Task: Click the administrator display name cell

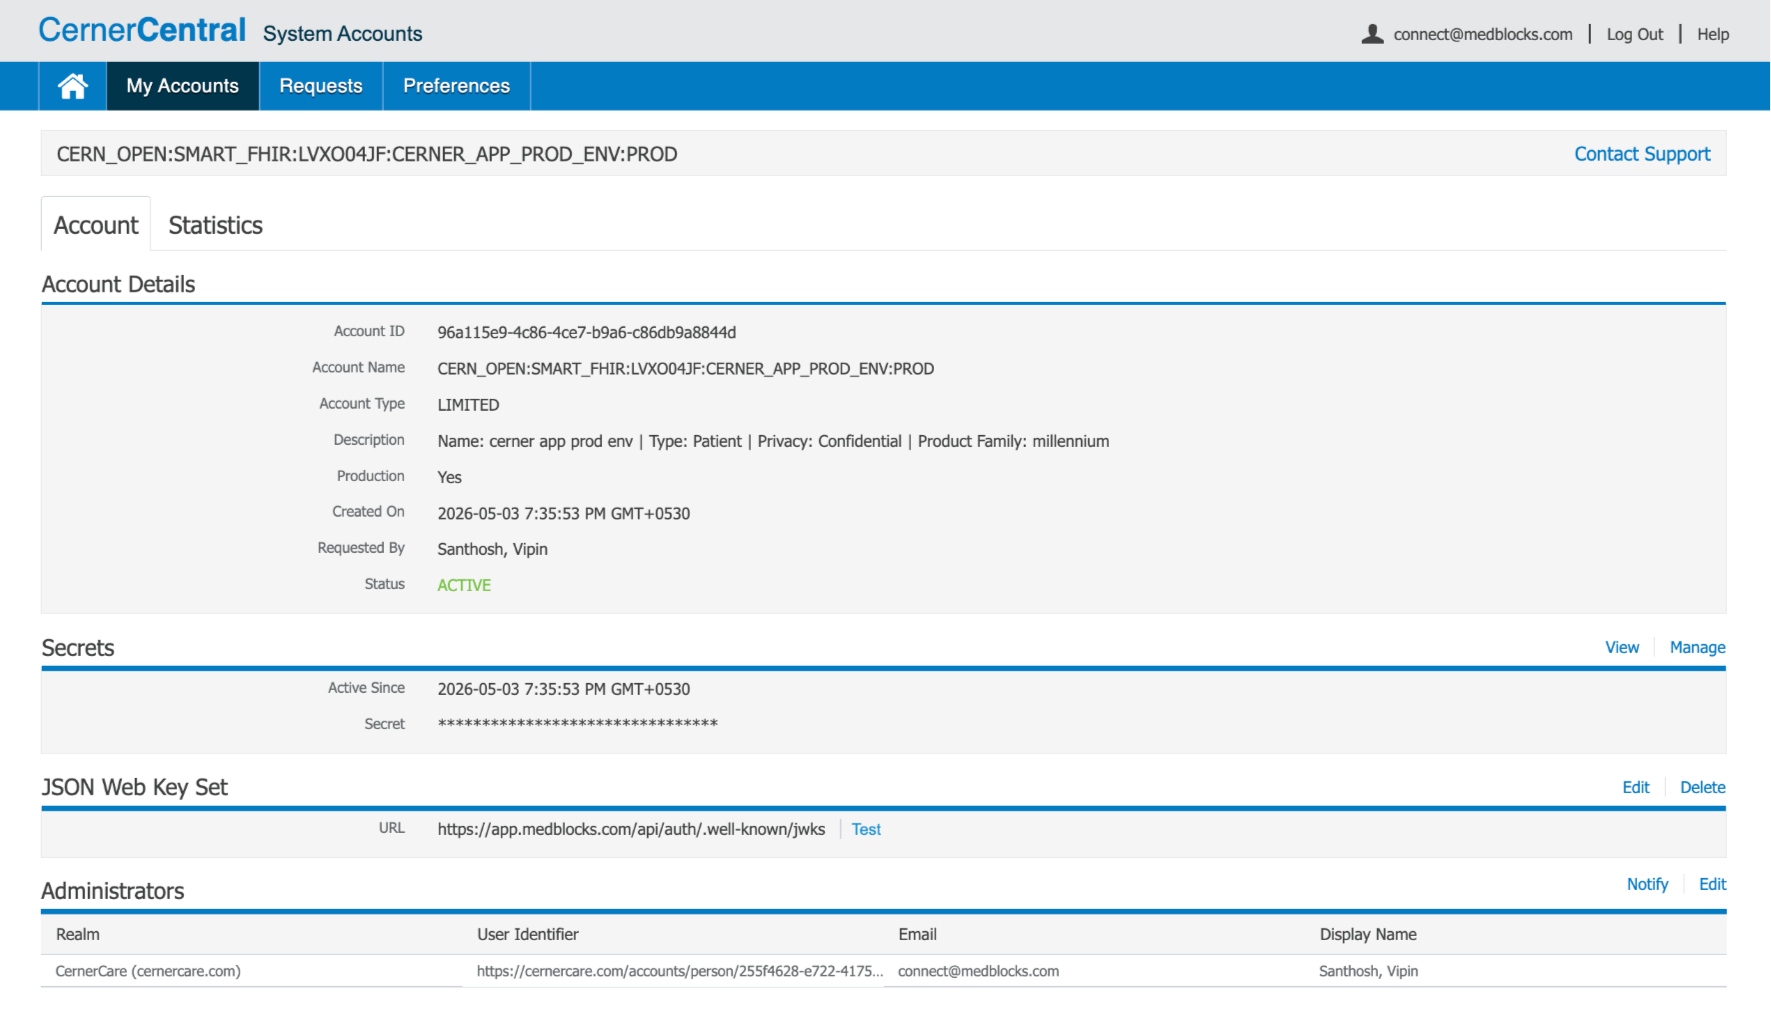Action: coord(1368,971)
